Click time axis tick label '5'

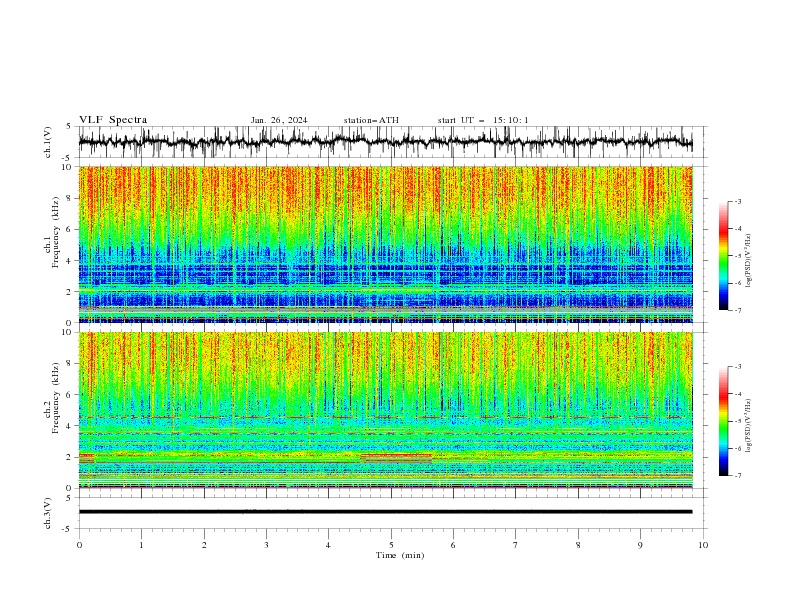click(391, 545)
